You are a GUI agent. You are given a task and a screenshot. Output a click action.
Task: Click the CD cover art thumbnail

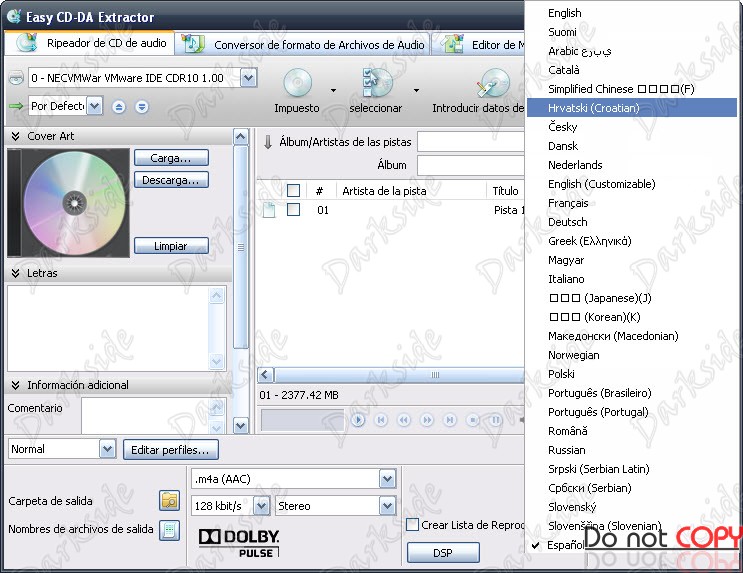pos(69,203)
